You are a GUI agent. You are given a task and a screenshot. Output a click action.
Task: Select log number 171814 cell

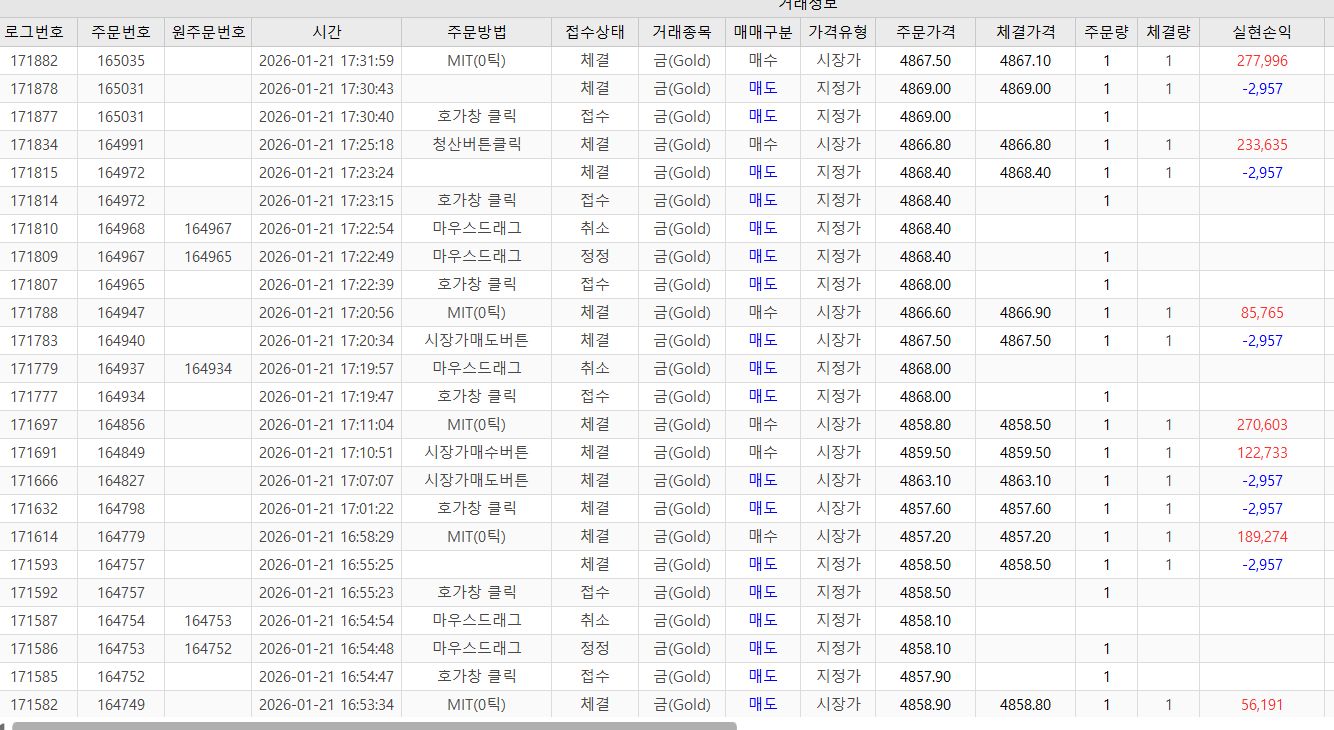(34, 201)
